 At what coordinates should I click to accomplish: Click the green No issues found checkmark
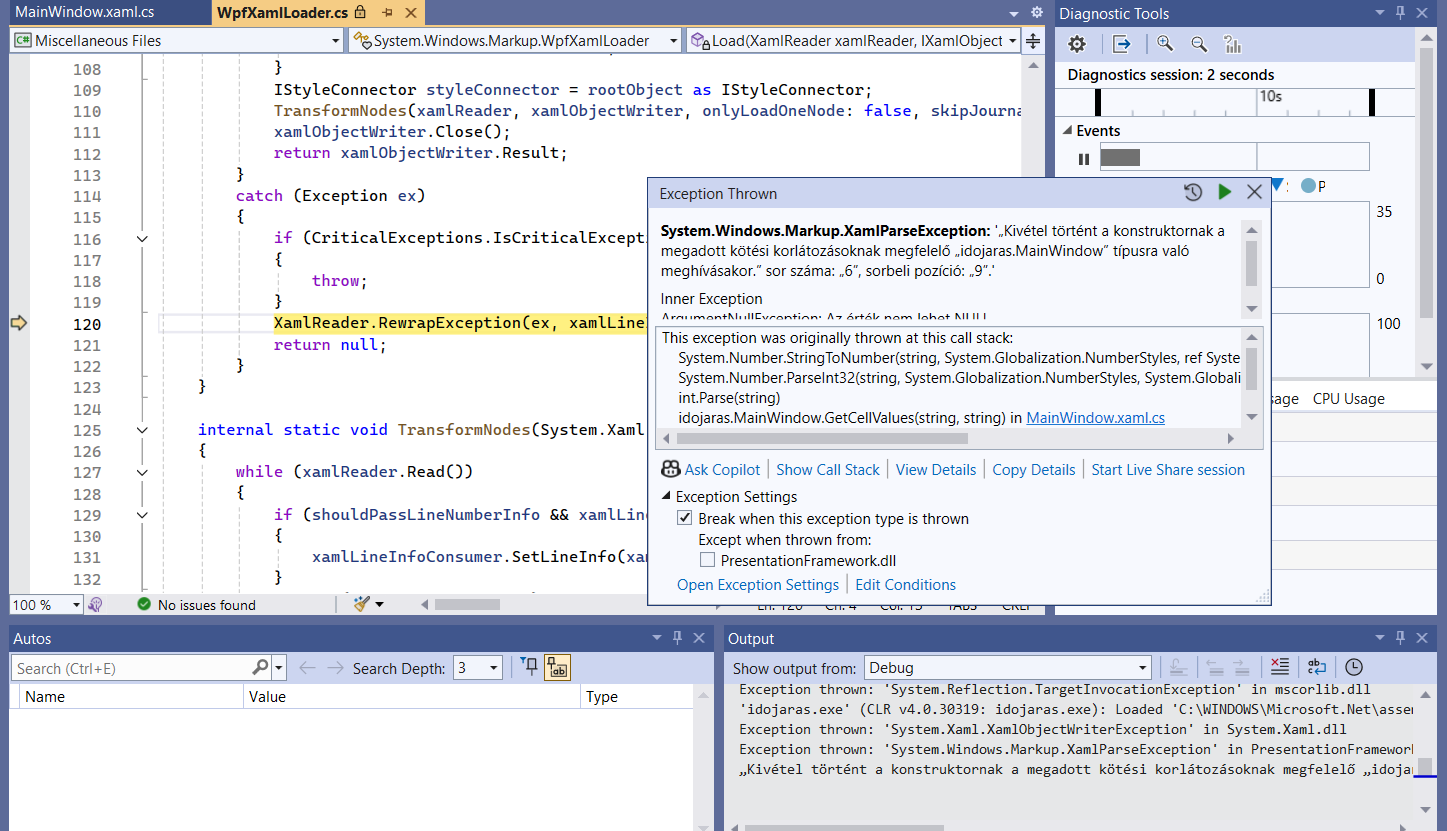point(144,604)
